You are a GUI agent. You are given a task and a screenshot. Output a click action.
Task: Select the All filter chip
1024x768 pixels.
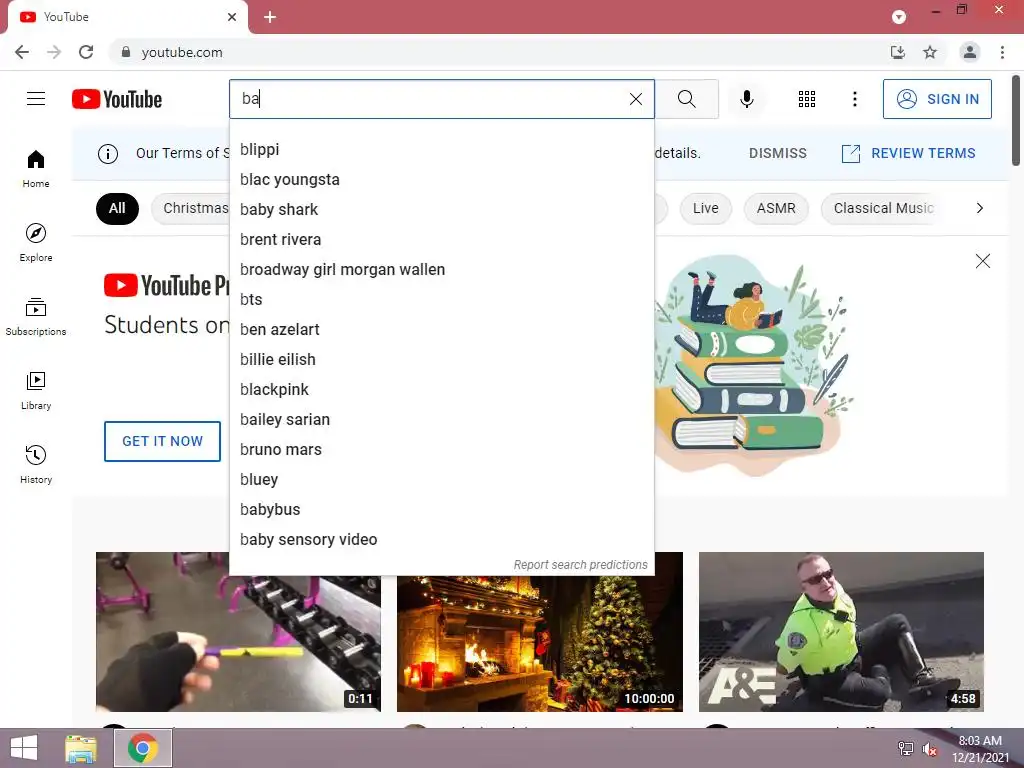pos(117,208)
